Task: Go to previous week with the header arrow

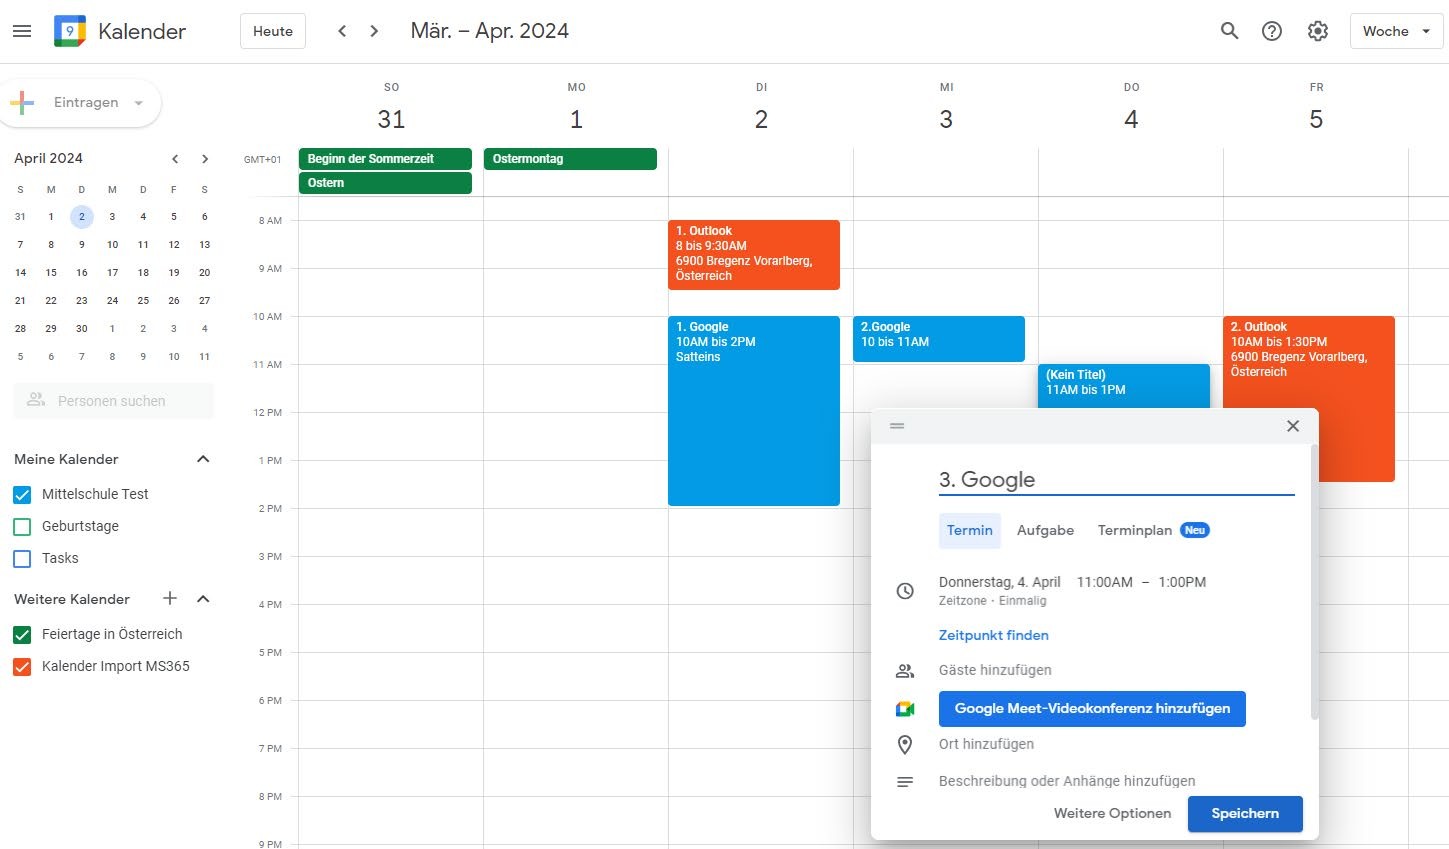Action: tap(342, 31)
